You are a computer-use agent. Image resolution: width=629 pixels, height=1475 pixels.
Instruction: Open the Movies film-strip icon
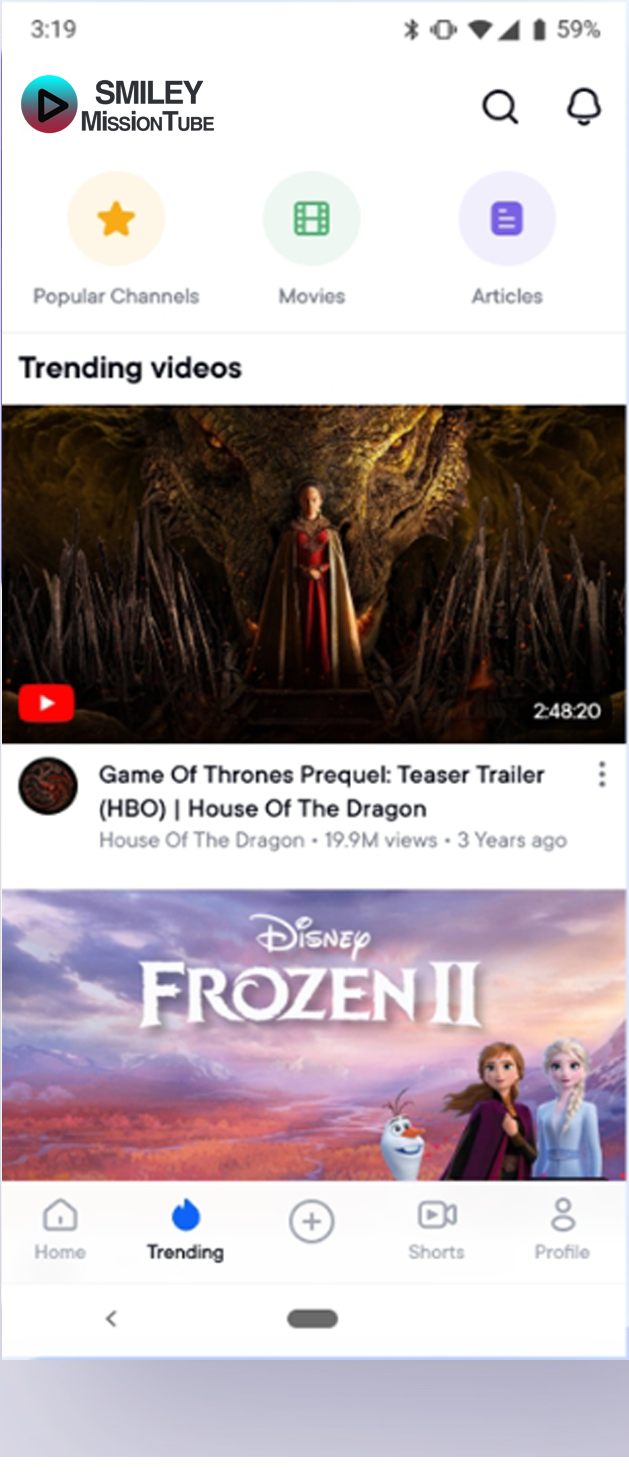[x=312, y=219]
